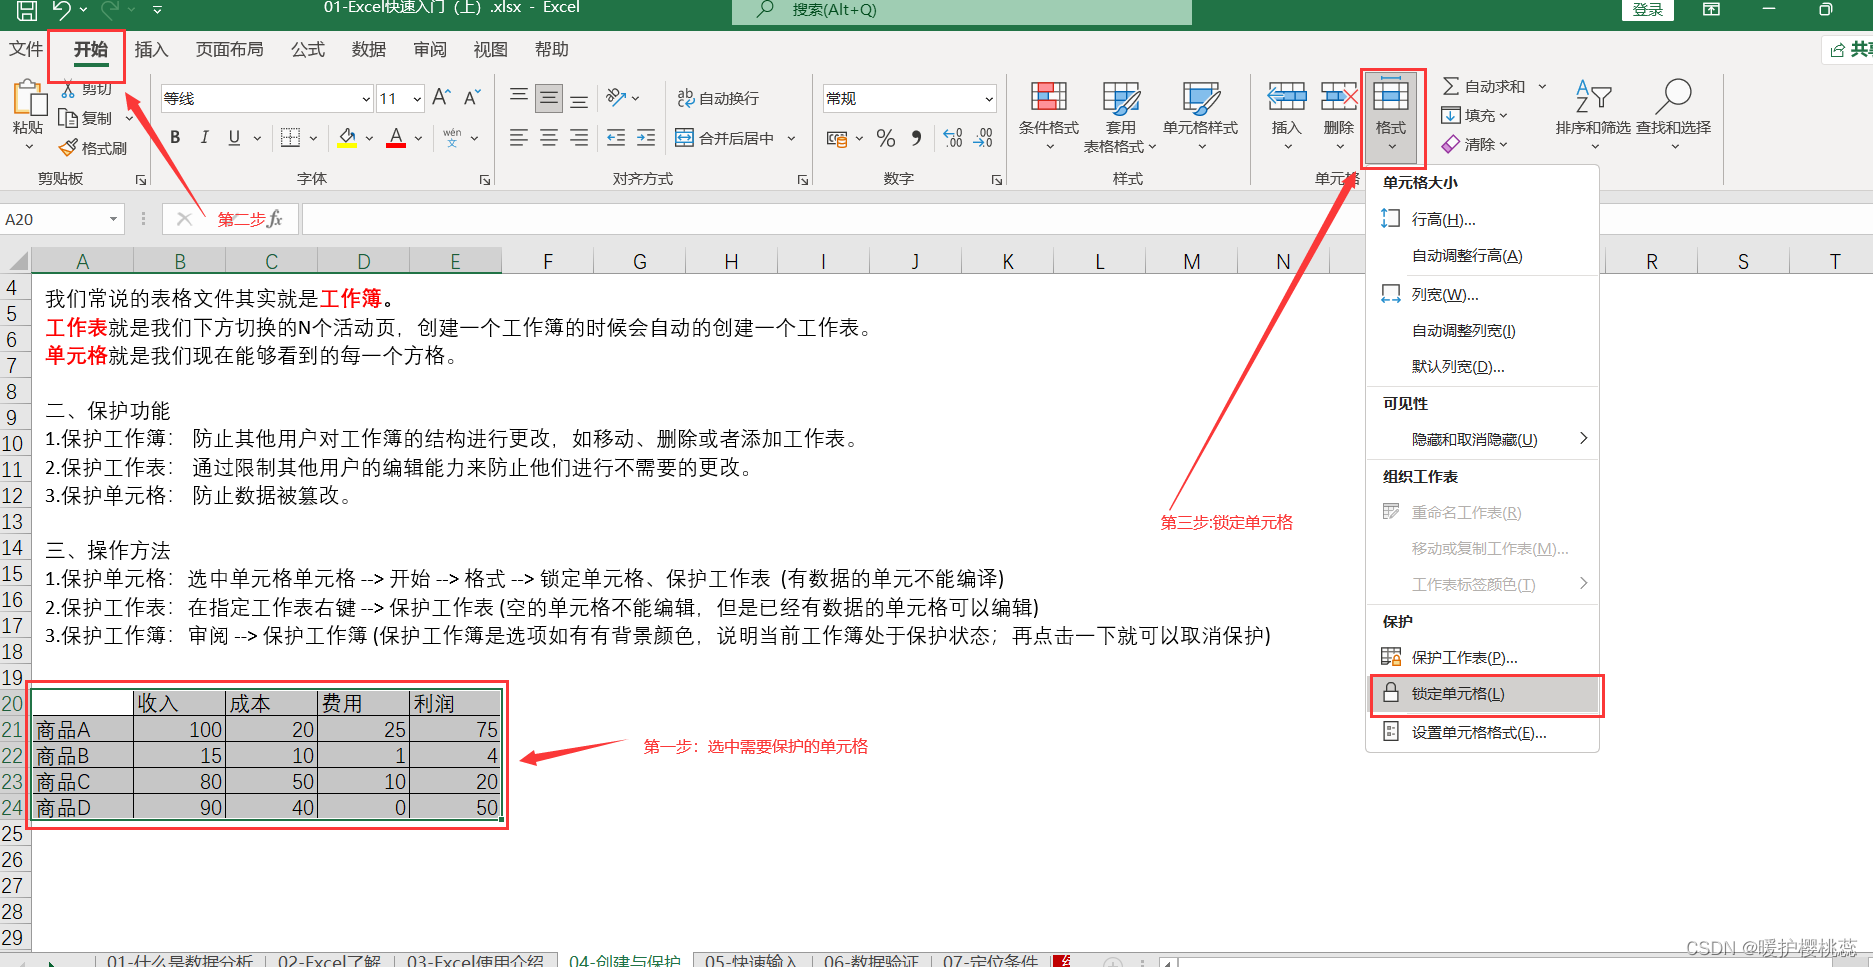1873x967 pixels.
Task: Click the 自动换行 wrap text button
Action: [718, 98]
